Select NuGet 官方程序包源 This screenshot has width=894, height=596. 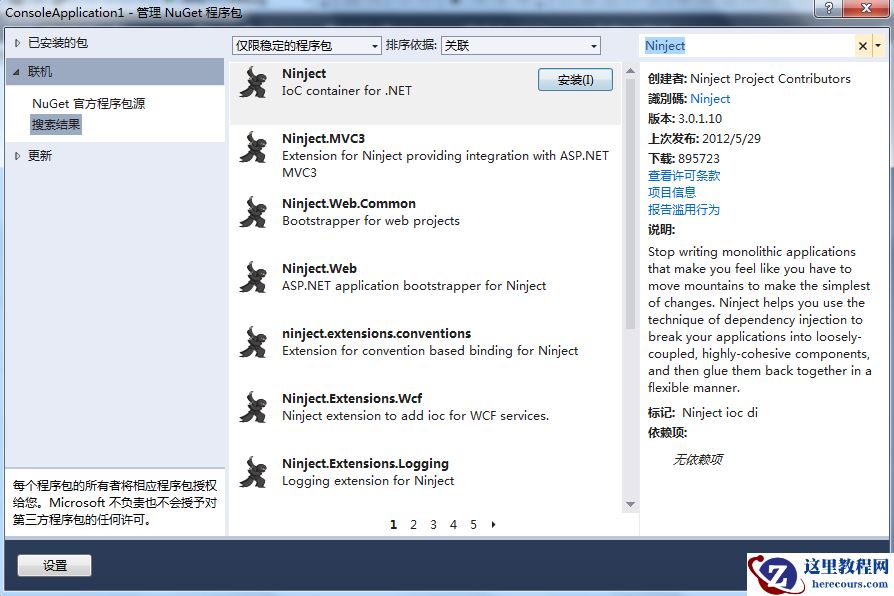click(88, 104)
